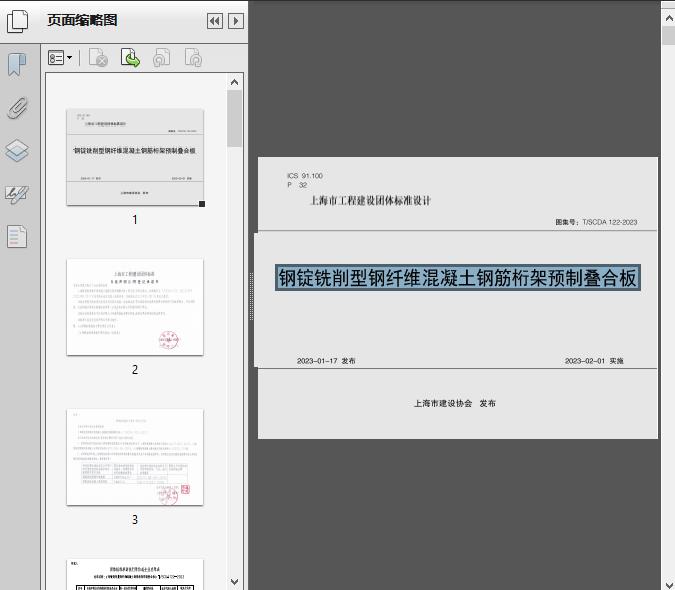This screenshot has height=590, width=675.
Task: Click the '上海市建设协会 发布' text
Action: pos(455,403)
